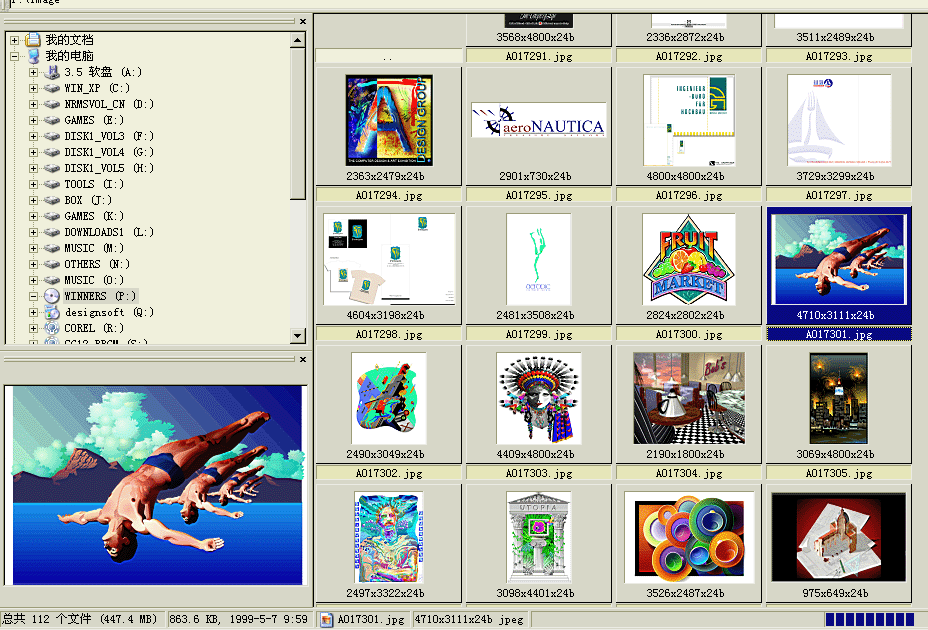Click the large divers preview image
928x630 pixels.
[x=157, y=485]
